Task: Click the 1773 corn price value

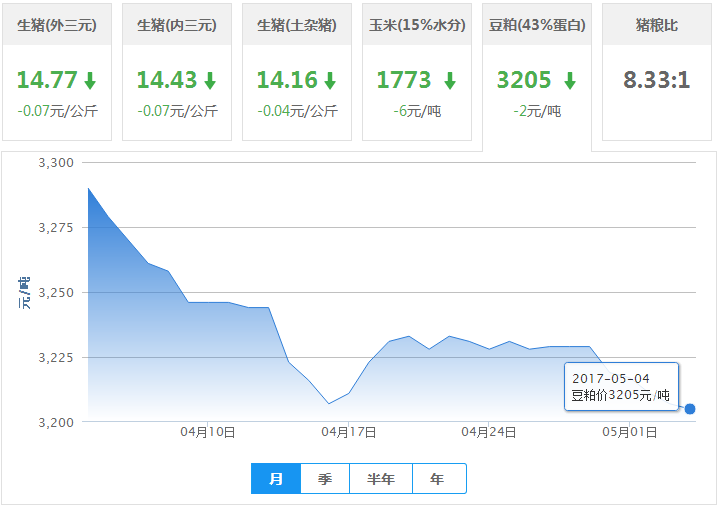Action: [x=404, y=80]
